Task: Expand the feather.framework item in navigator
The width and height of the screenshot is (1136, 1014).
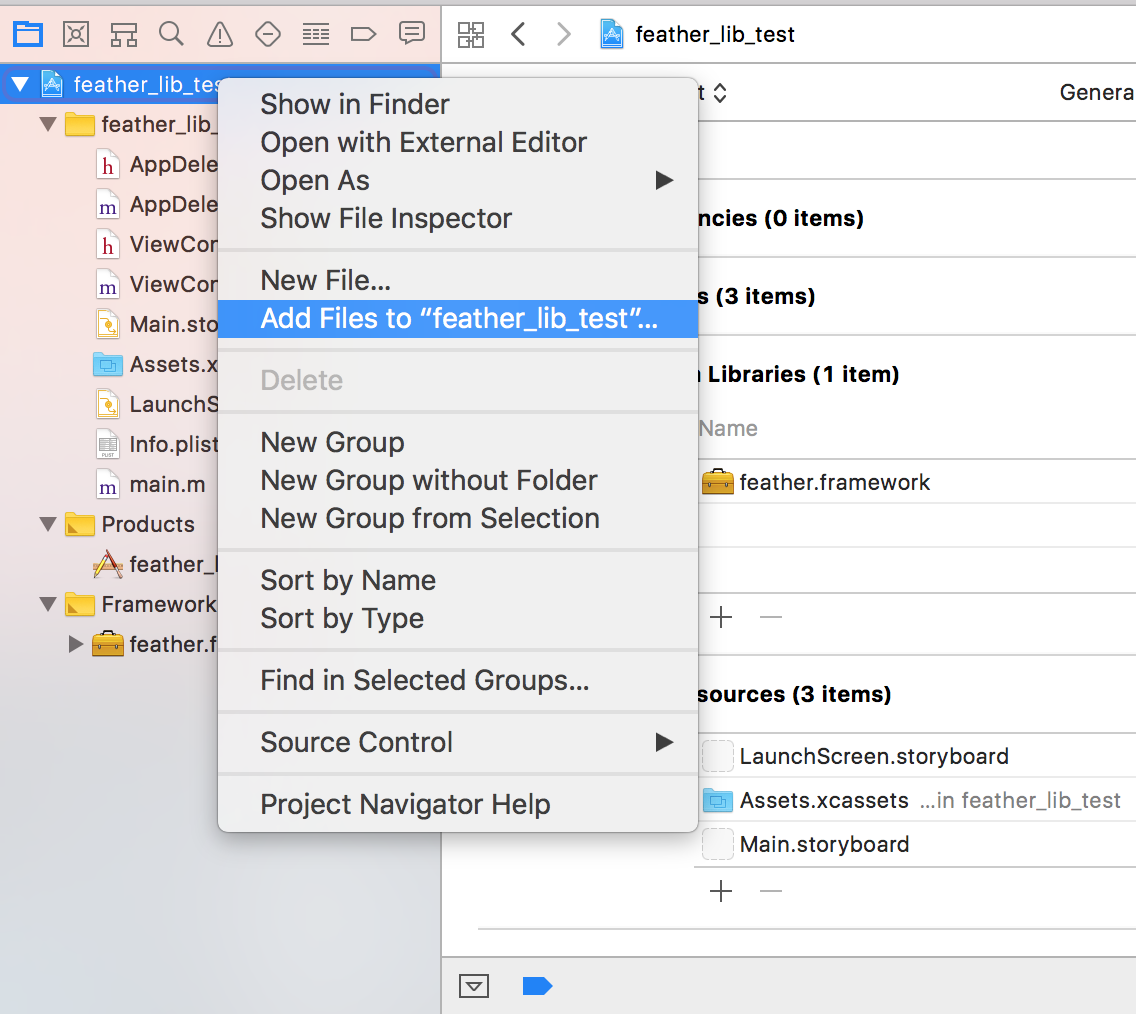Action: [75, 644]
